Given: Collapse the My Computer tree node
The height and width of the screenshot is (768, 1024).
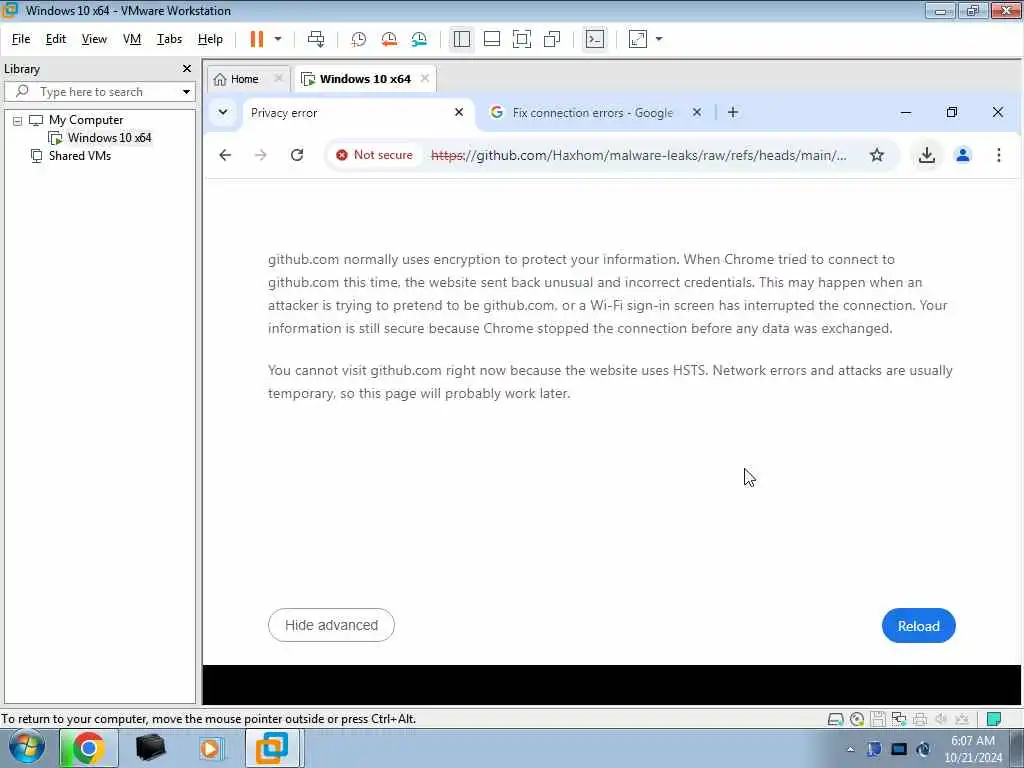Looking at the screenshot, I should pyautogui.click(x=18, y=121).
